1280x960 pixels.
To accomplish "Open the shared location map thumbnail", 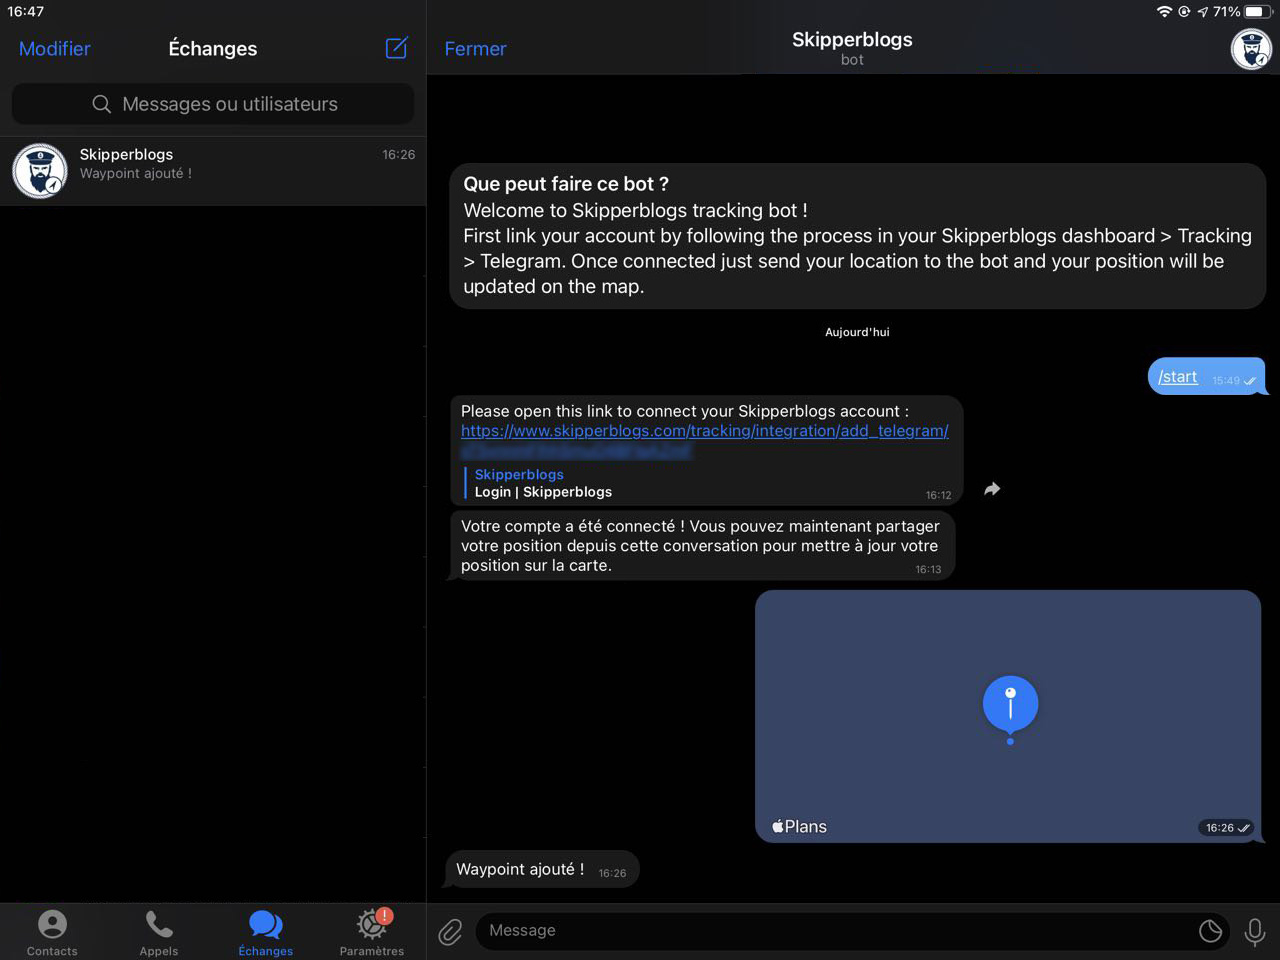I will 1008,716.
